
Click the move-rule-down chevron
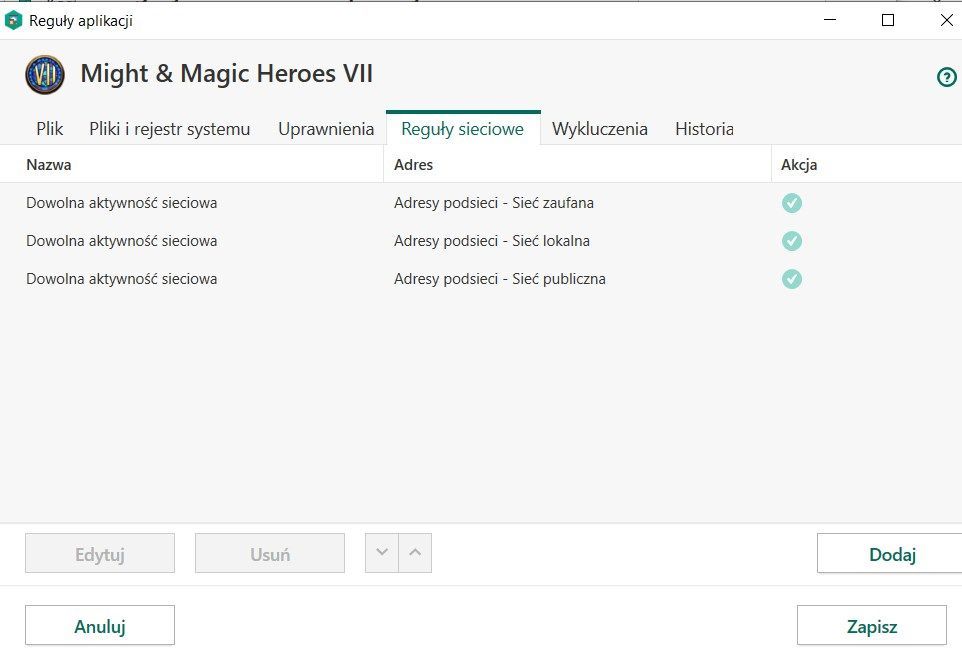(x=382, y=552)
